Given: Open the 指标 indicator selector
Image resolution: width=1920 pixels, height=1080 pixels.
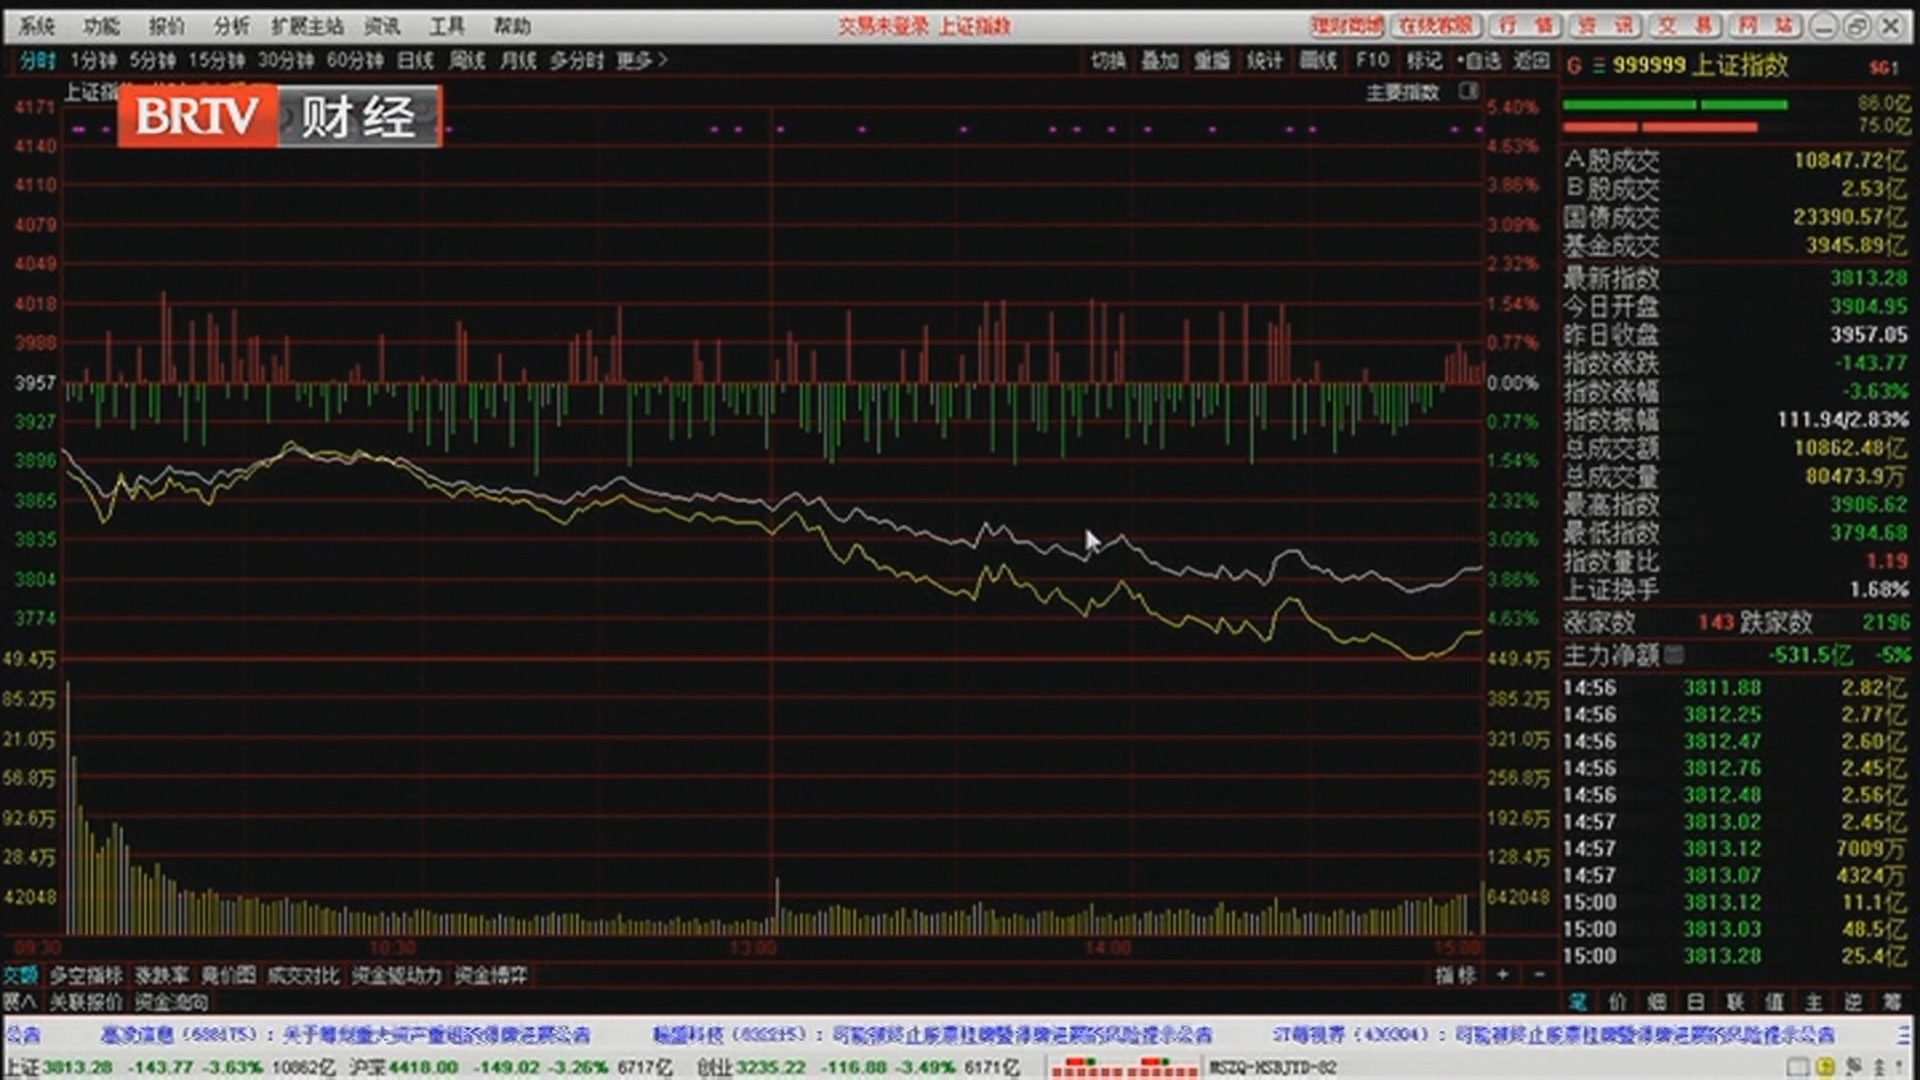Looking at the screenshot, I should pos(1455,974).
